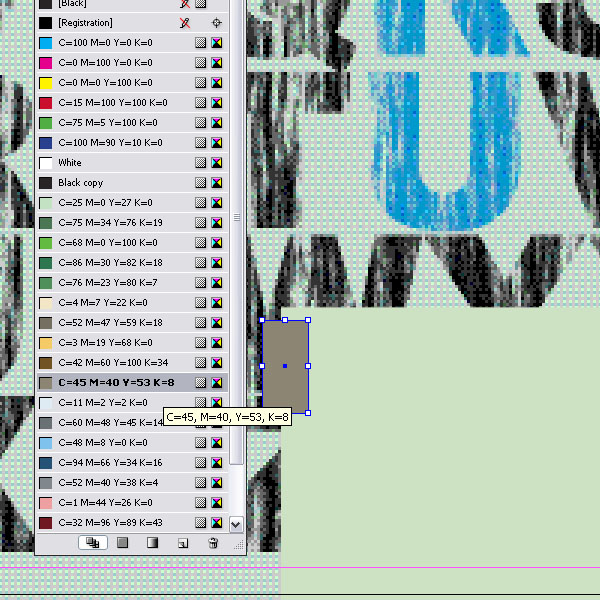Select the 'C=52 M=40 Y=38 K=4' swatch name
The height and width of the screenshot is (600, 600).
108,483
